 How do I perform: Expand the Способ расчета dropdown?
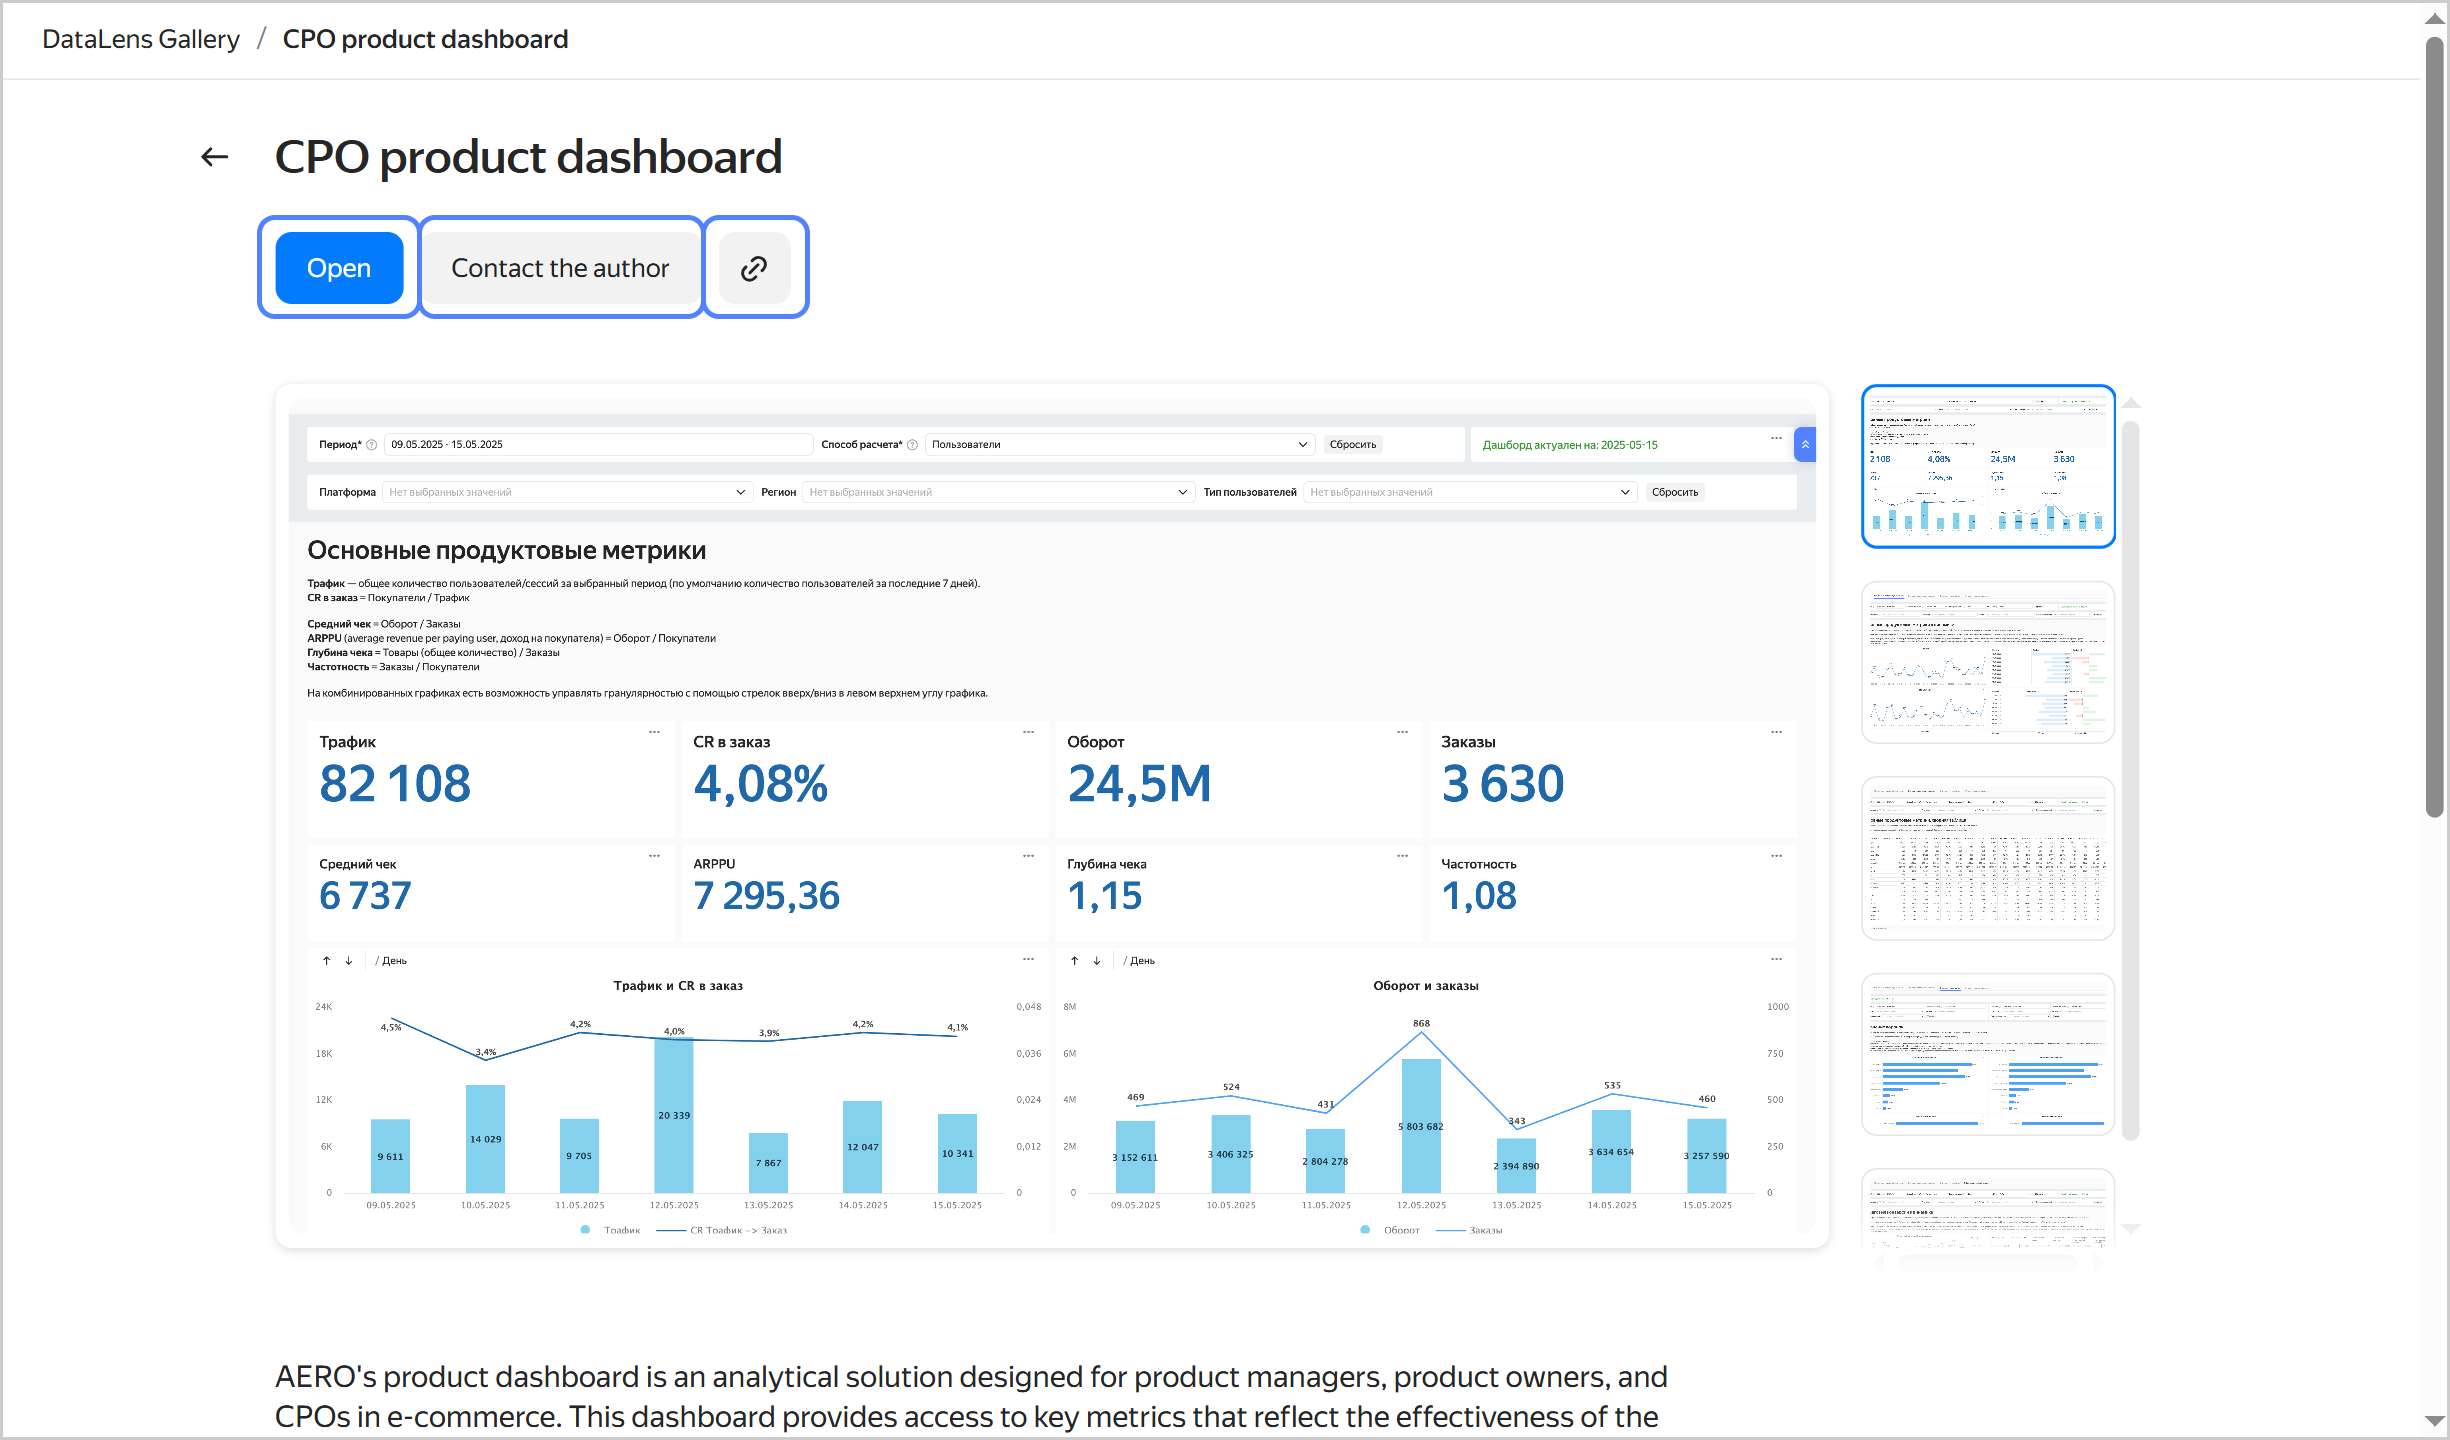click(x=1119, y=444)
